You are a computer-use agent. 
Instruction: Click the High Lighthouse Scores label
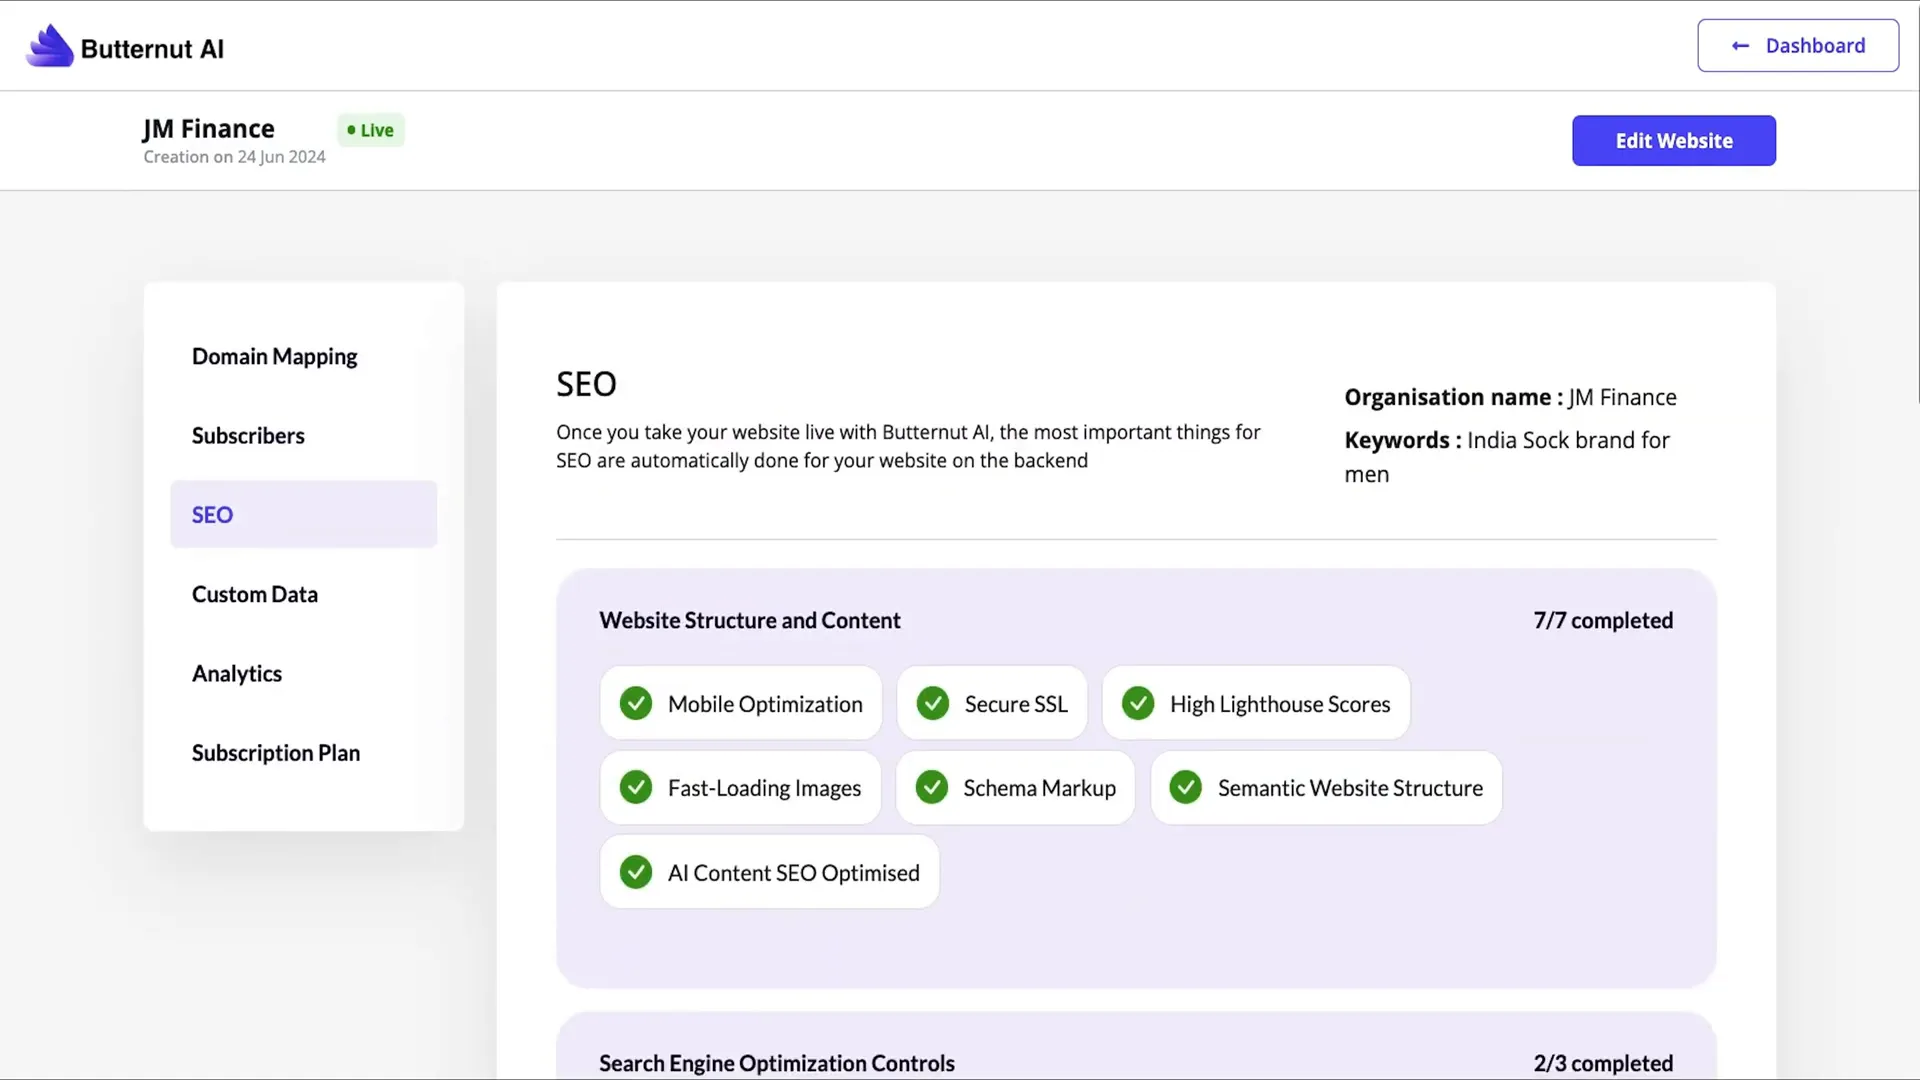(x=1280, y=704)
